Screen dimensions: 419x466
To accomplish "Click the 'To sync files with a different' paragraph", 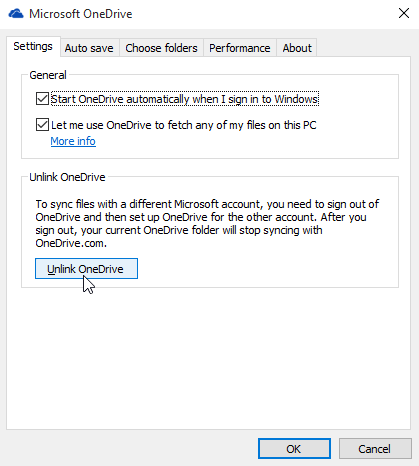I will click(x=207, y=224).
